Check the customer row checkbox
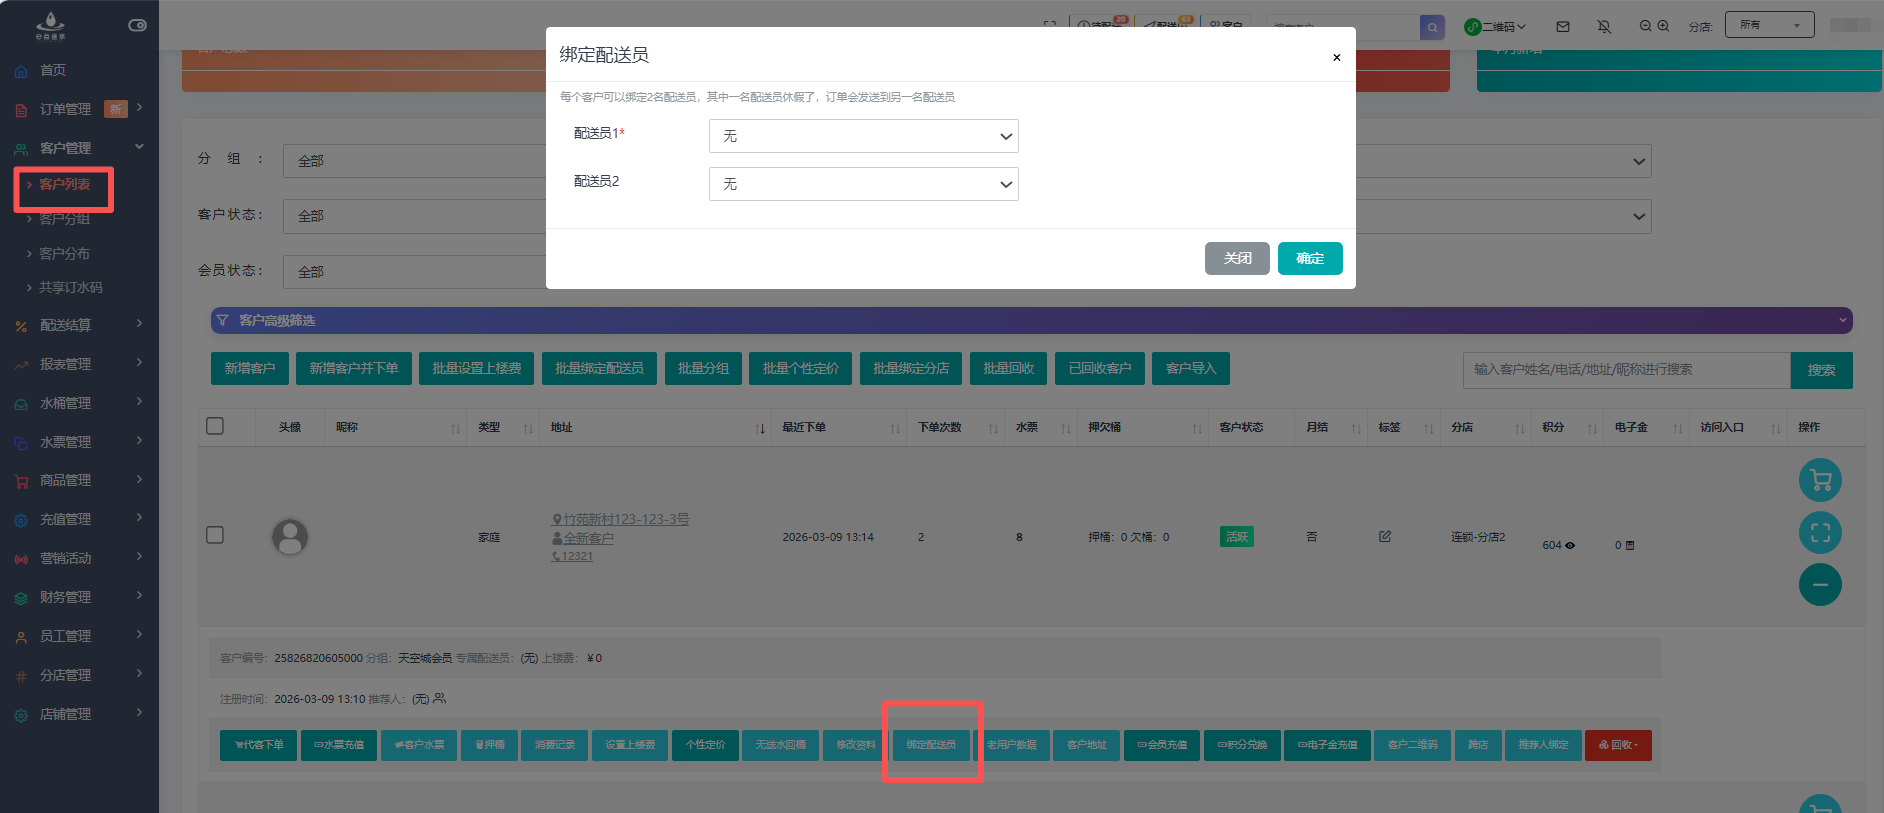Image resolution: width=1884 pixels, height=813 pixels. coord(215,535)
